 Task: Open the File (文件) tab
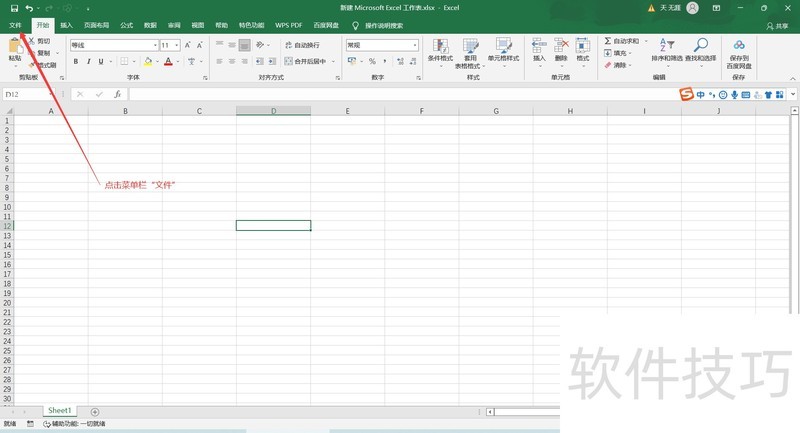pyautogui.click(x=15, y=25)
